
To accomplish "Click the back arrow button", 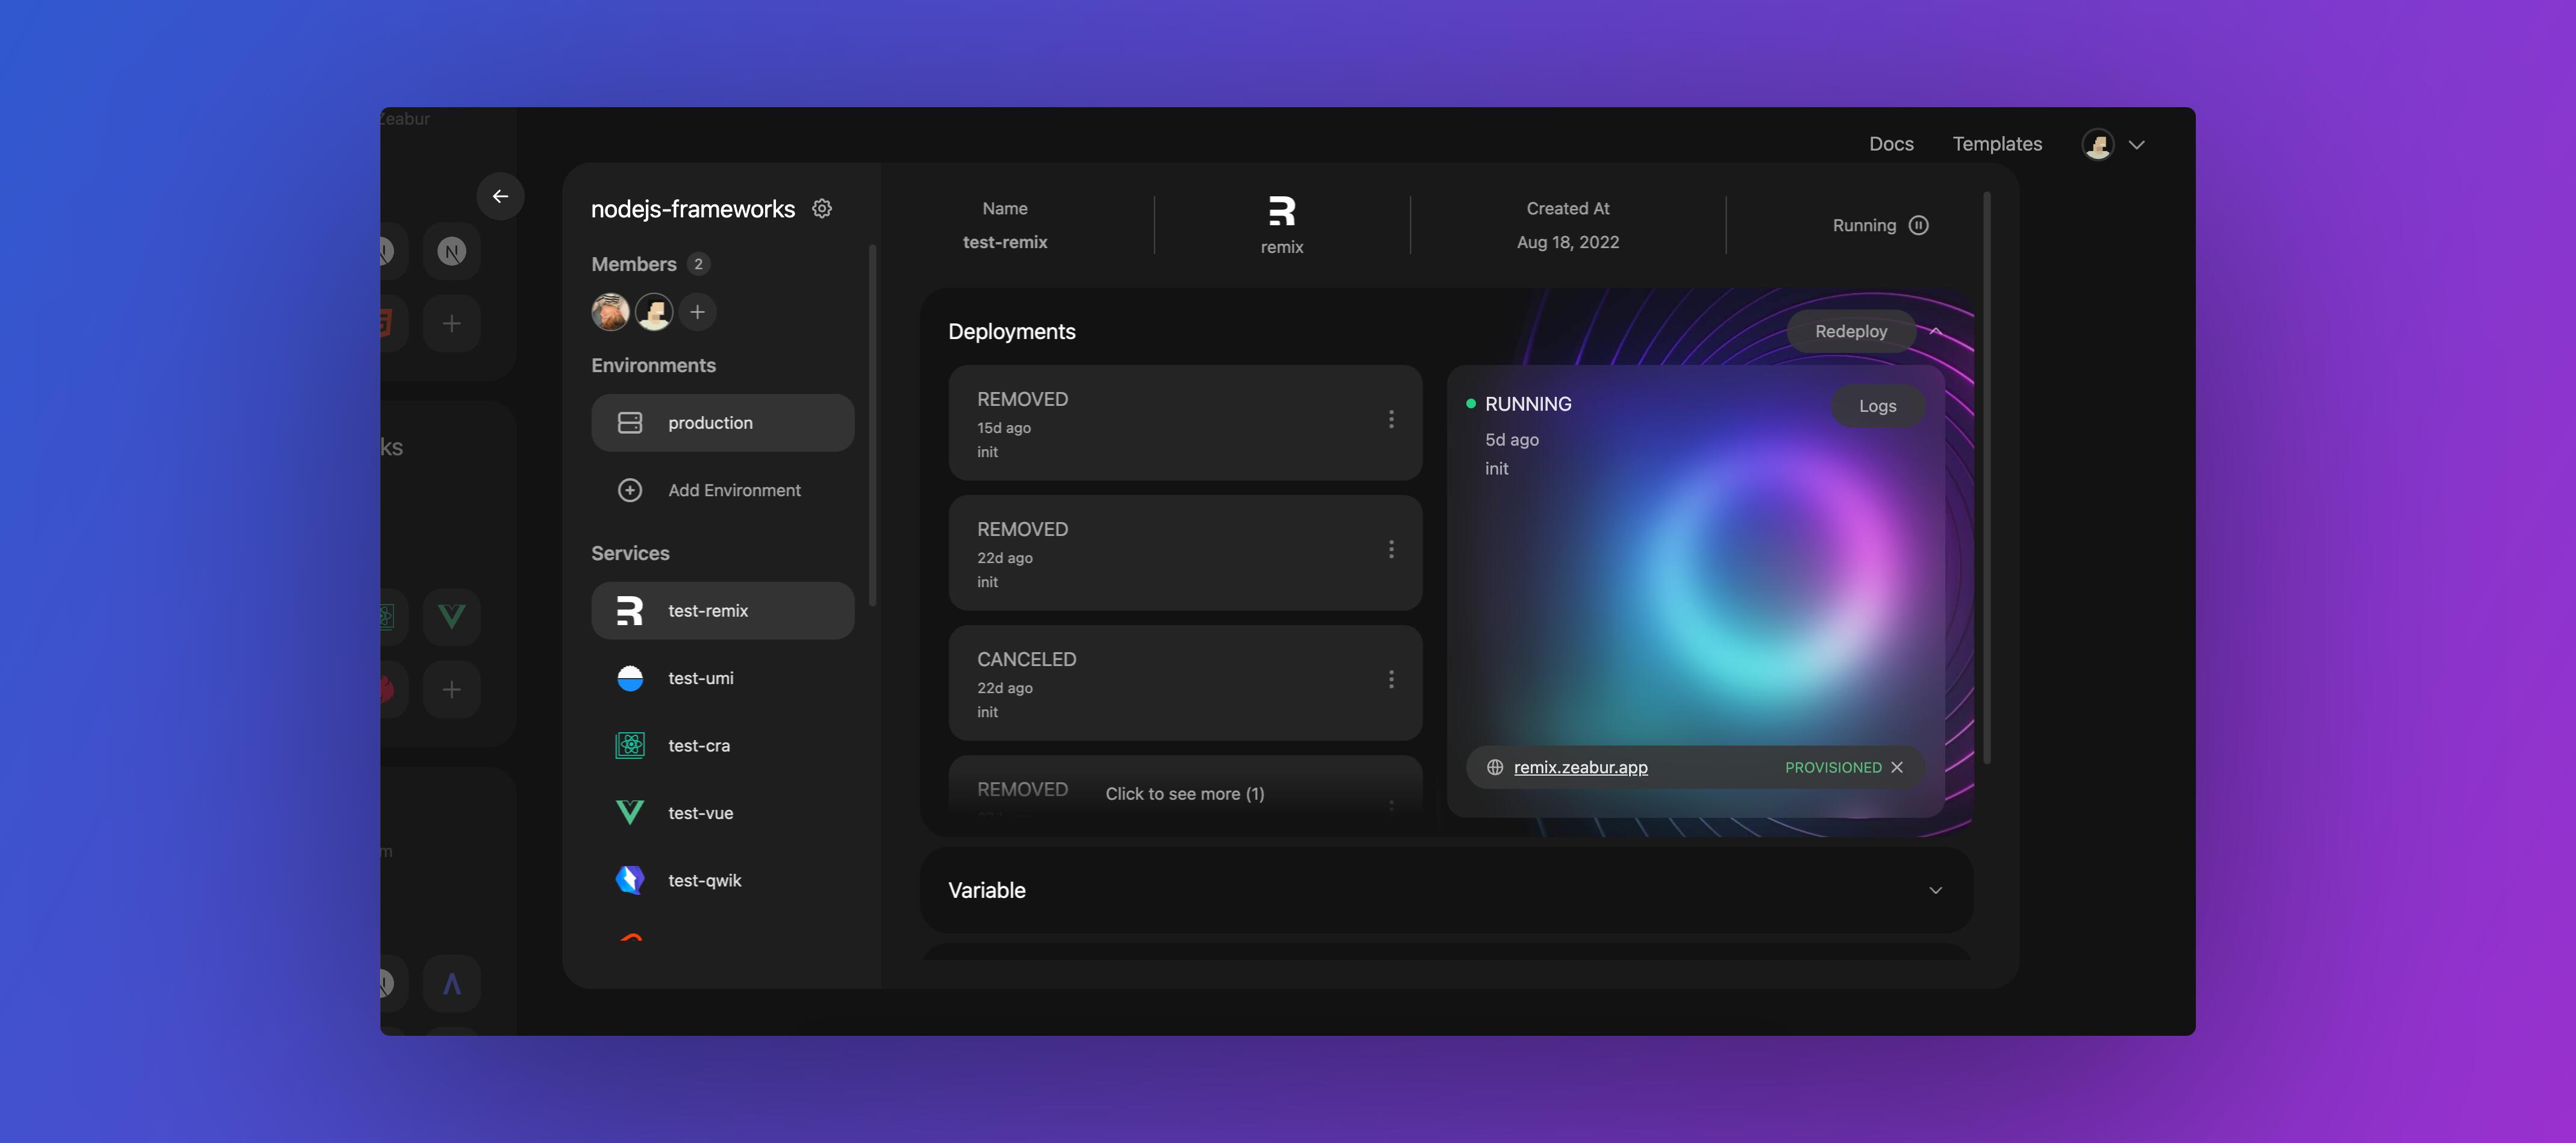I will coord(500,196).
